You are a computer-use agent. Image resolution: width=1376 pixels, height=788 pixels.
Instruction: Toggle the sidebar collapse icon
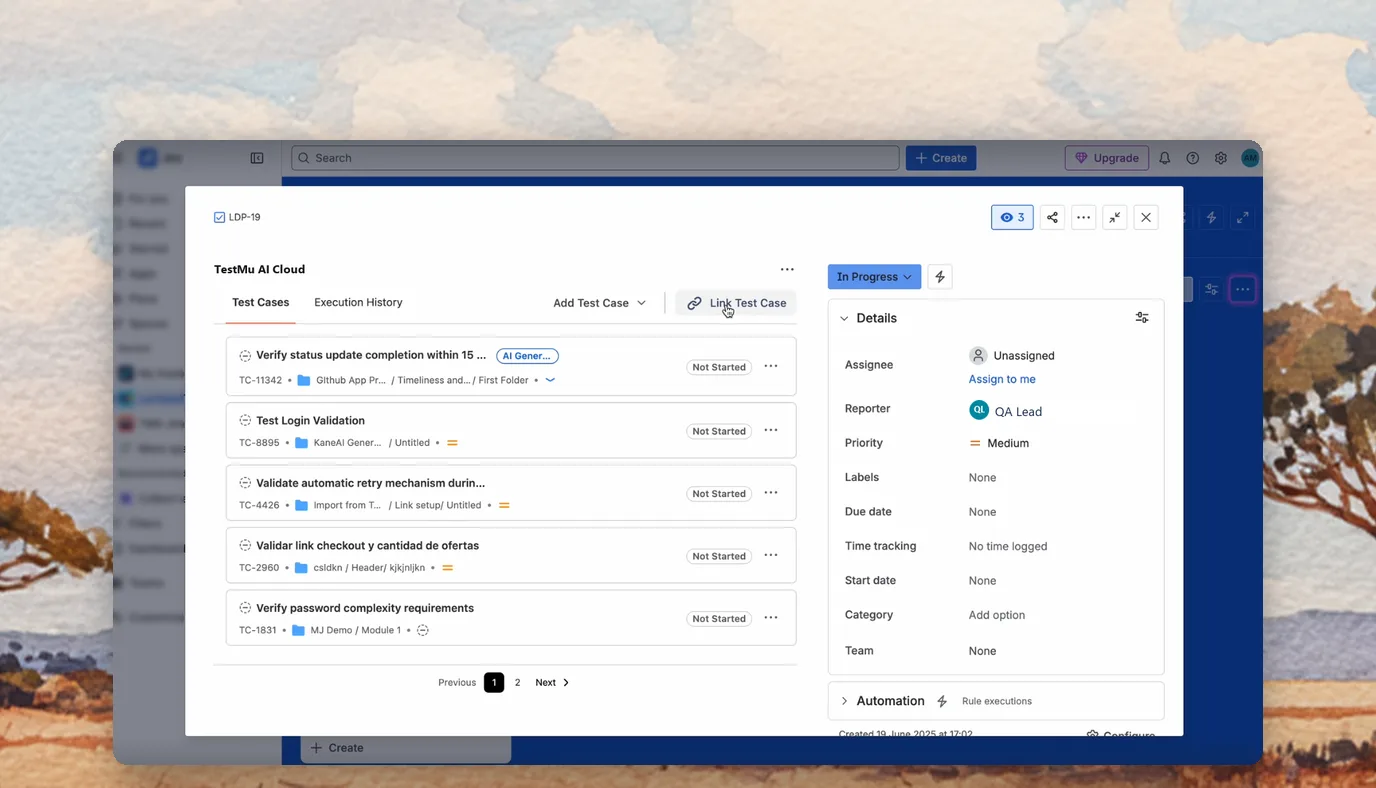click(x=257, y=158)
